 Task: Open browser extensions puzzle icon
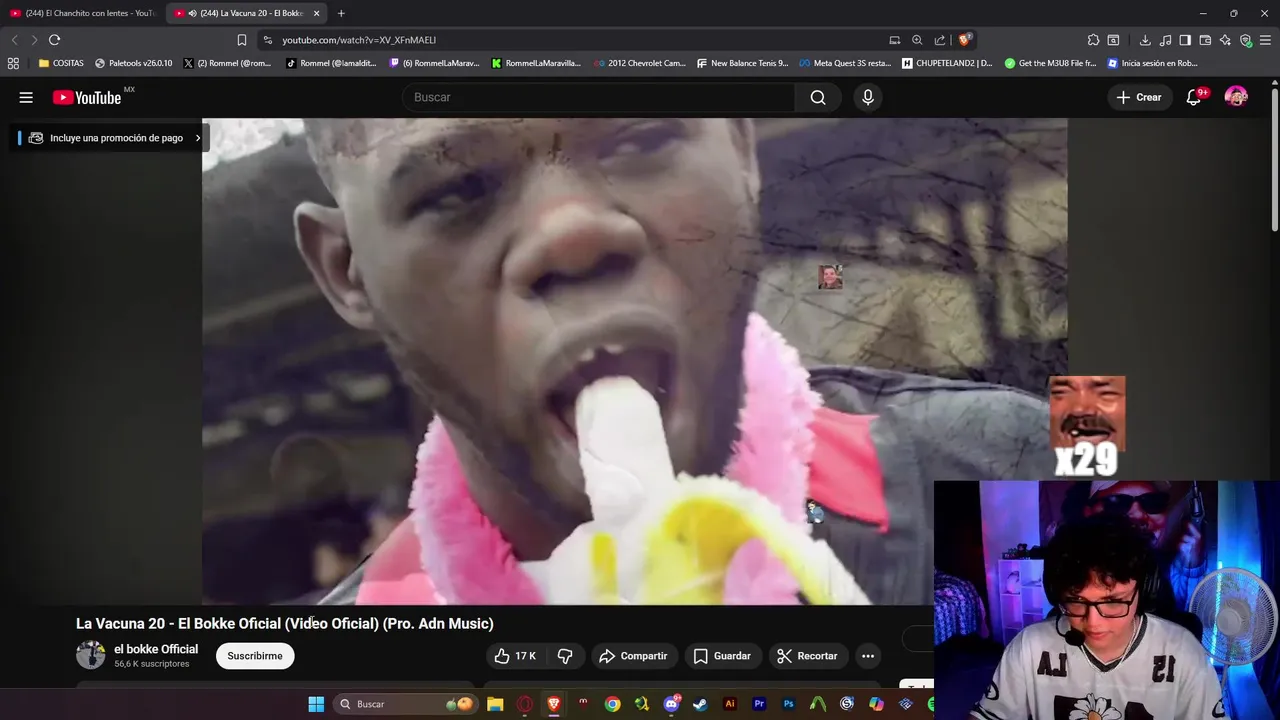(x=1093, y=40)
